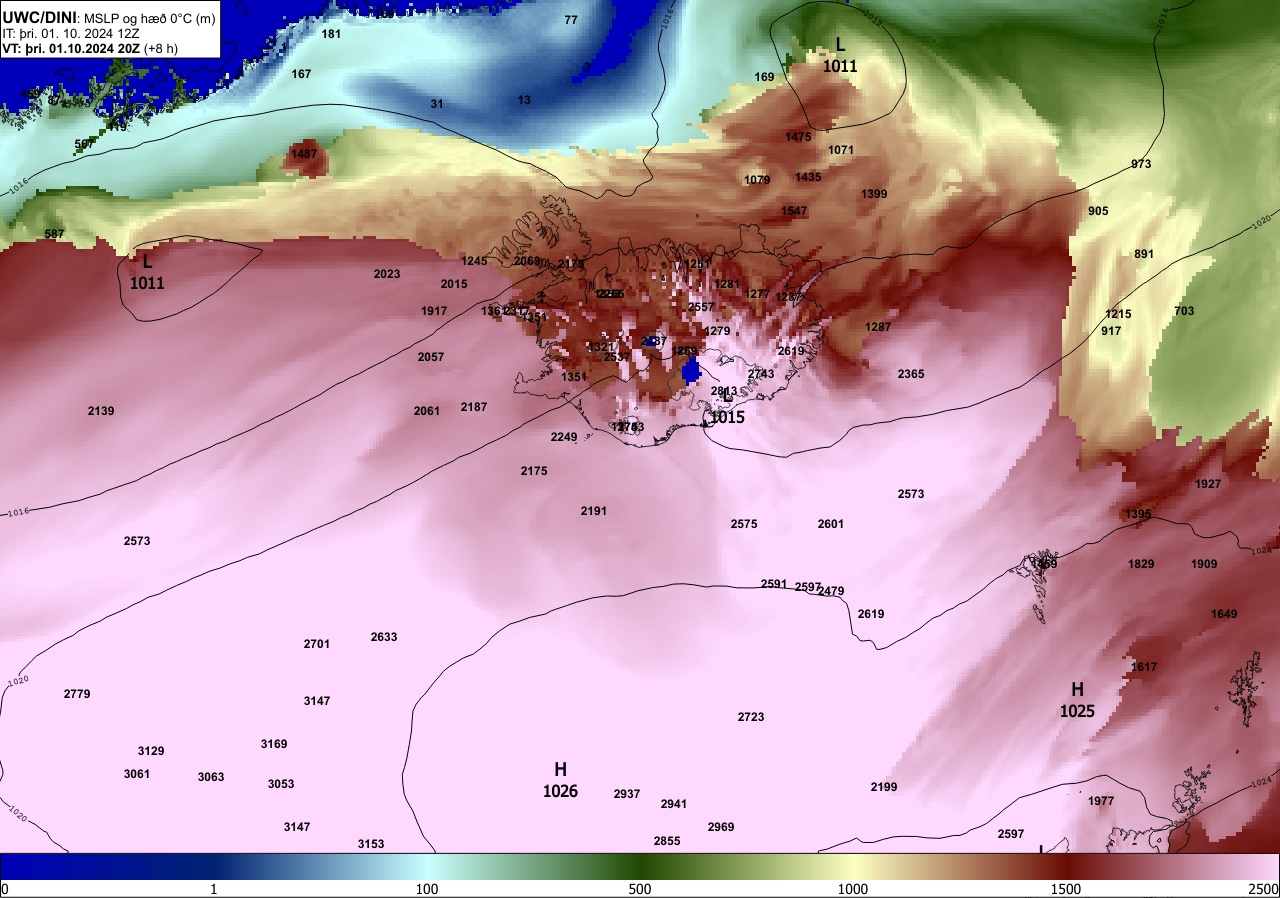Click the height value 2779

click(77, 694)
